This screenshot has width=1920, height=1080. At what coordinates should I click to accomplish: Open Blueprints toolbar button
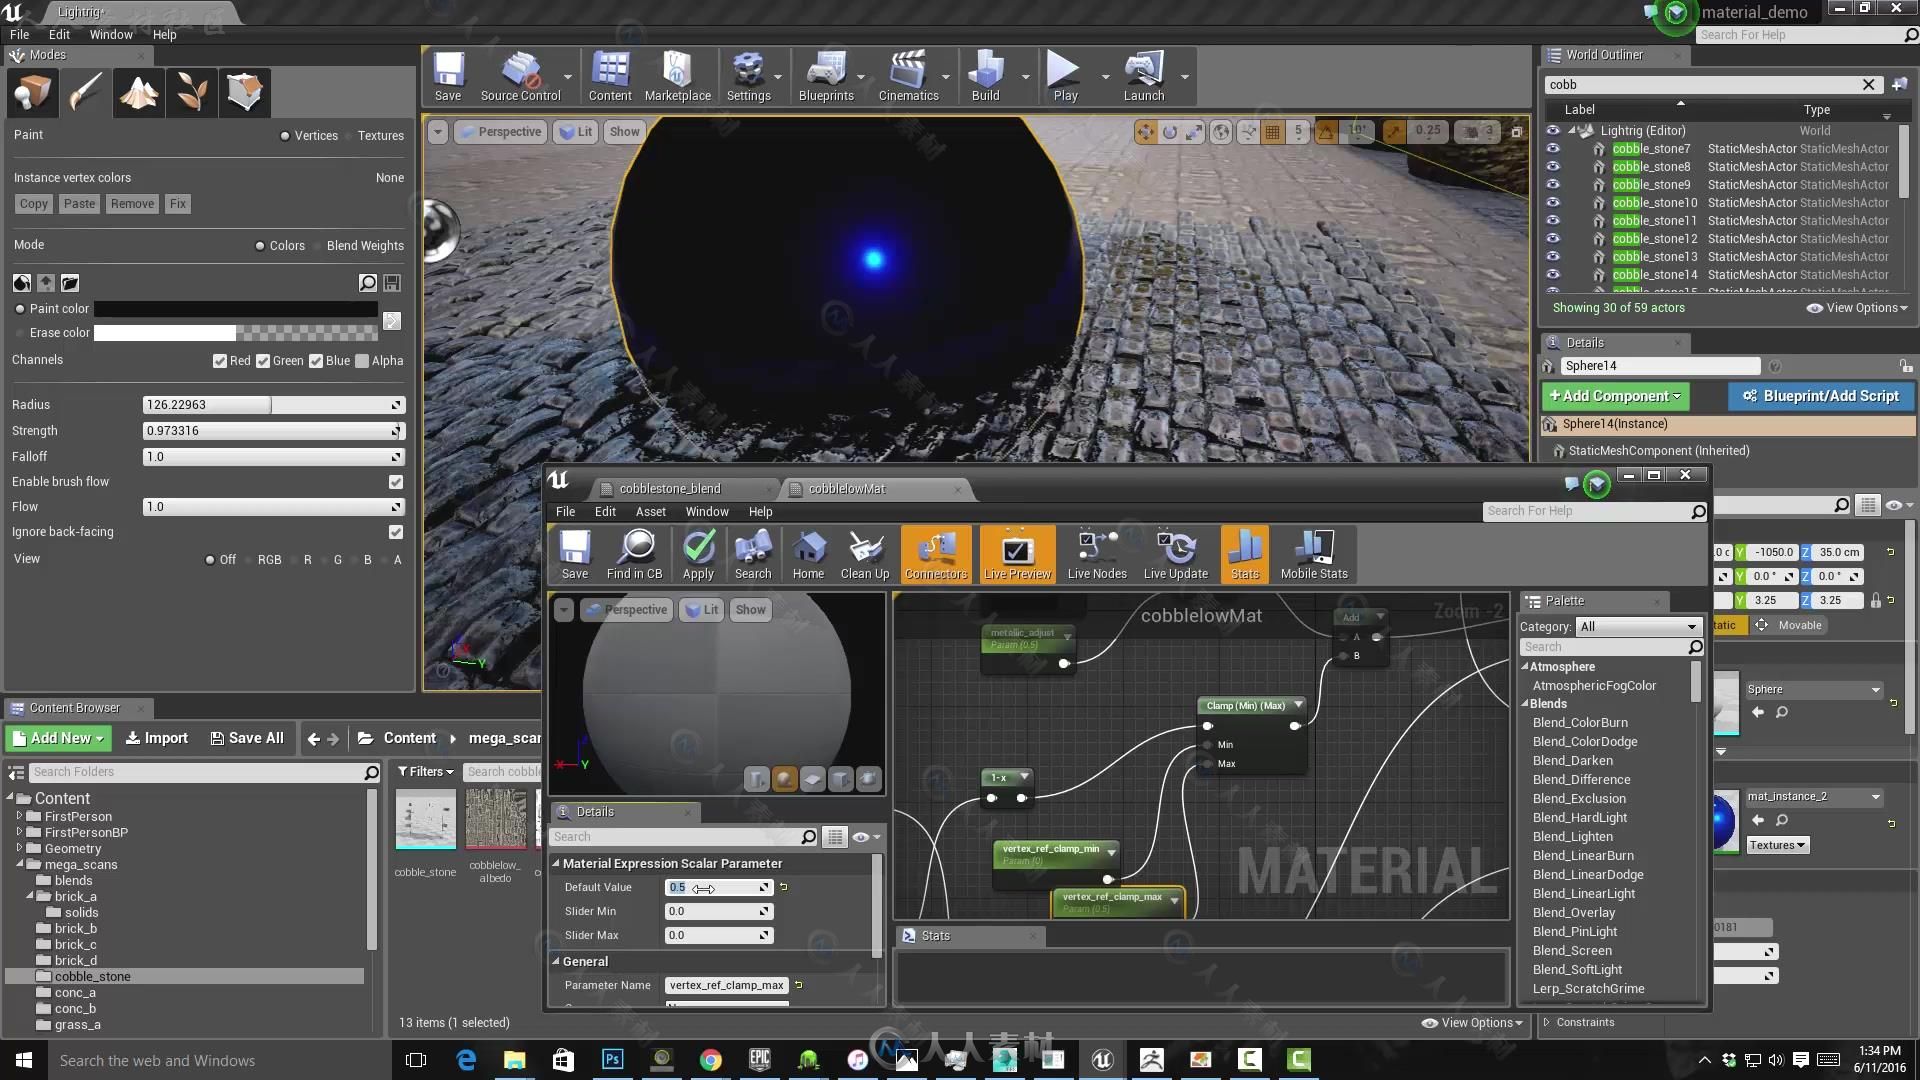click(x=826, y=76)
